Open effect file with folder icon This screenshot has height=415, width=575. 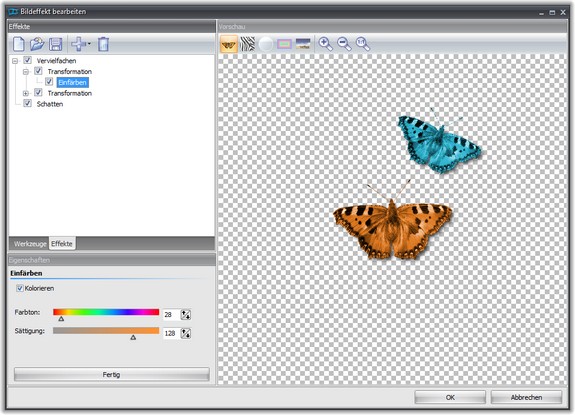(x=37, y=44)
